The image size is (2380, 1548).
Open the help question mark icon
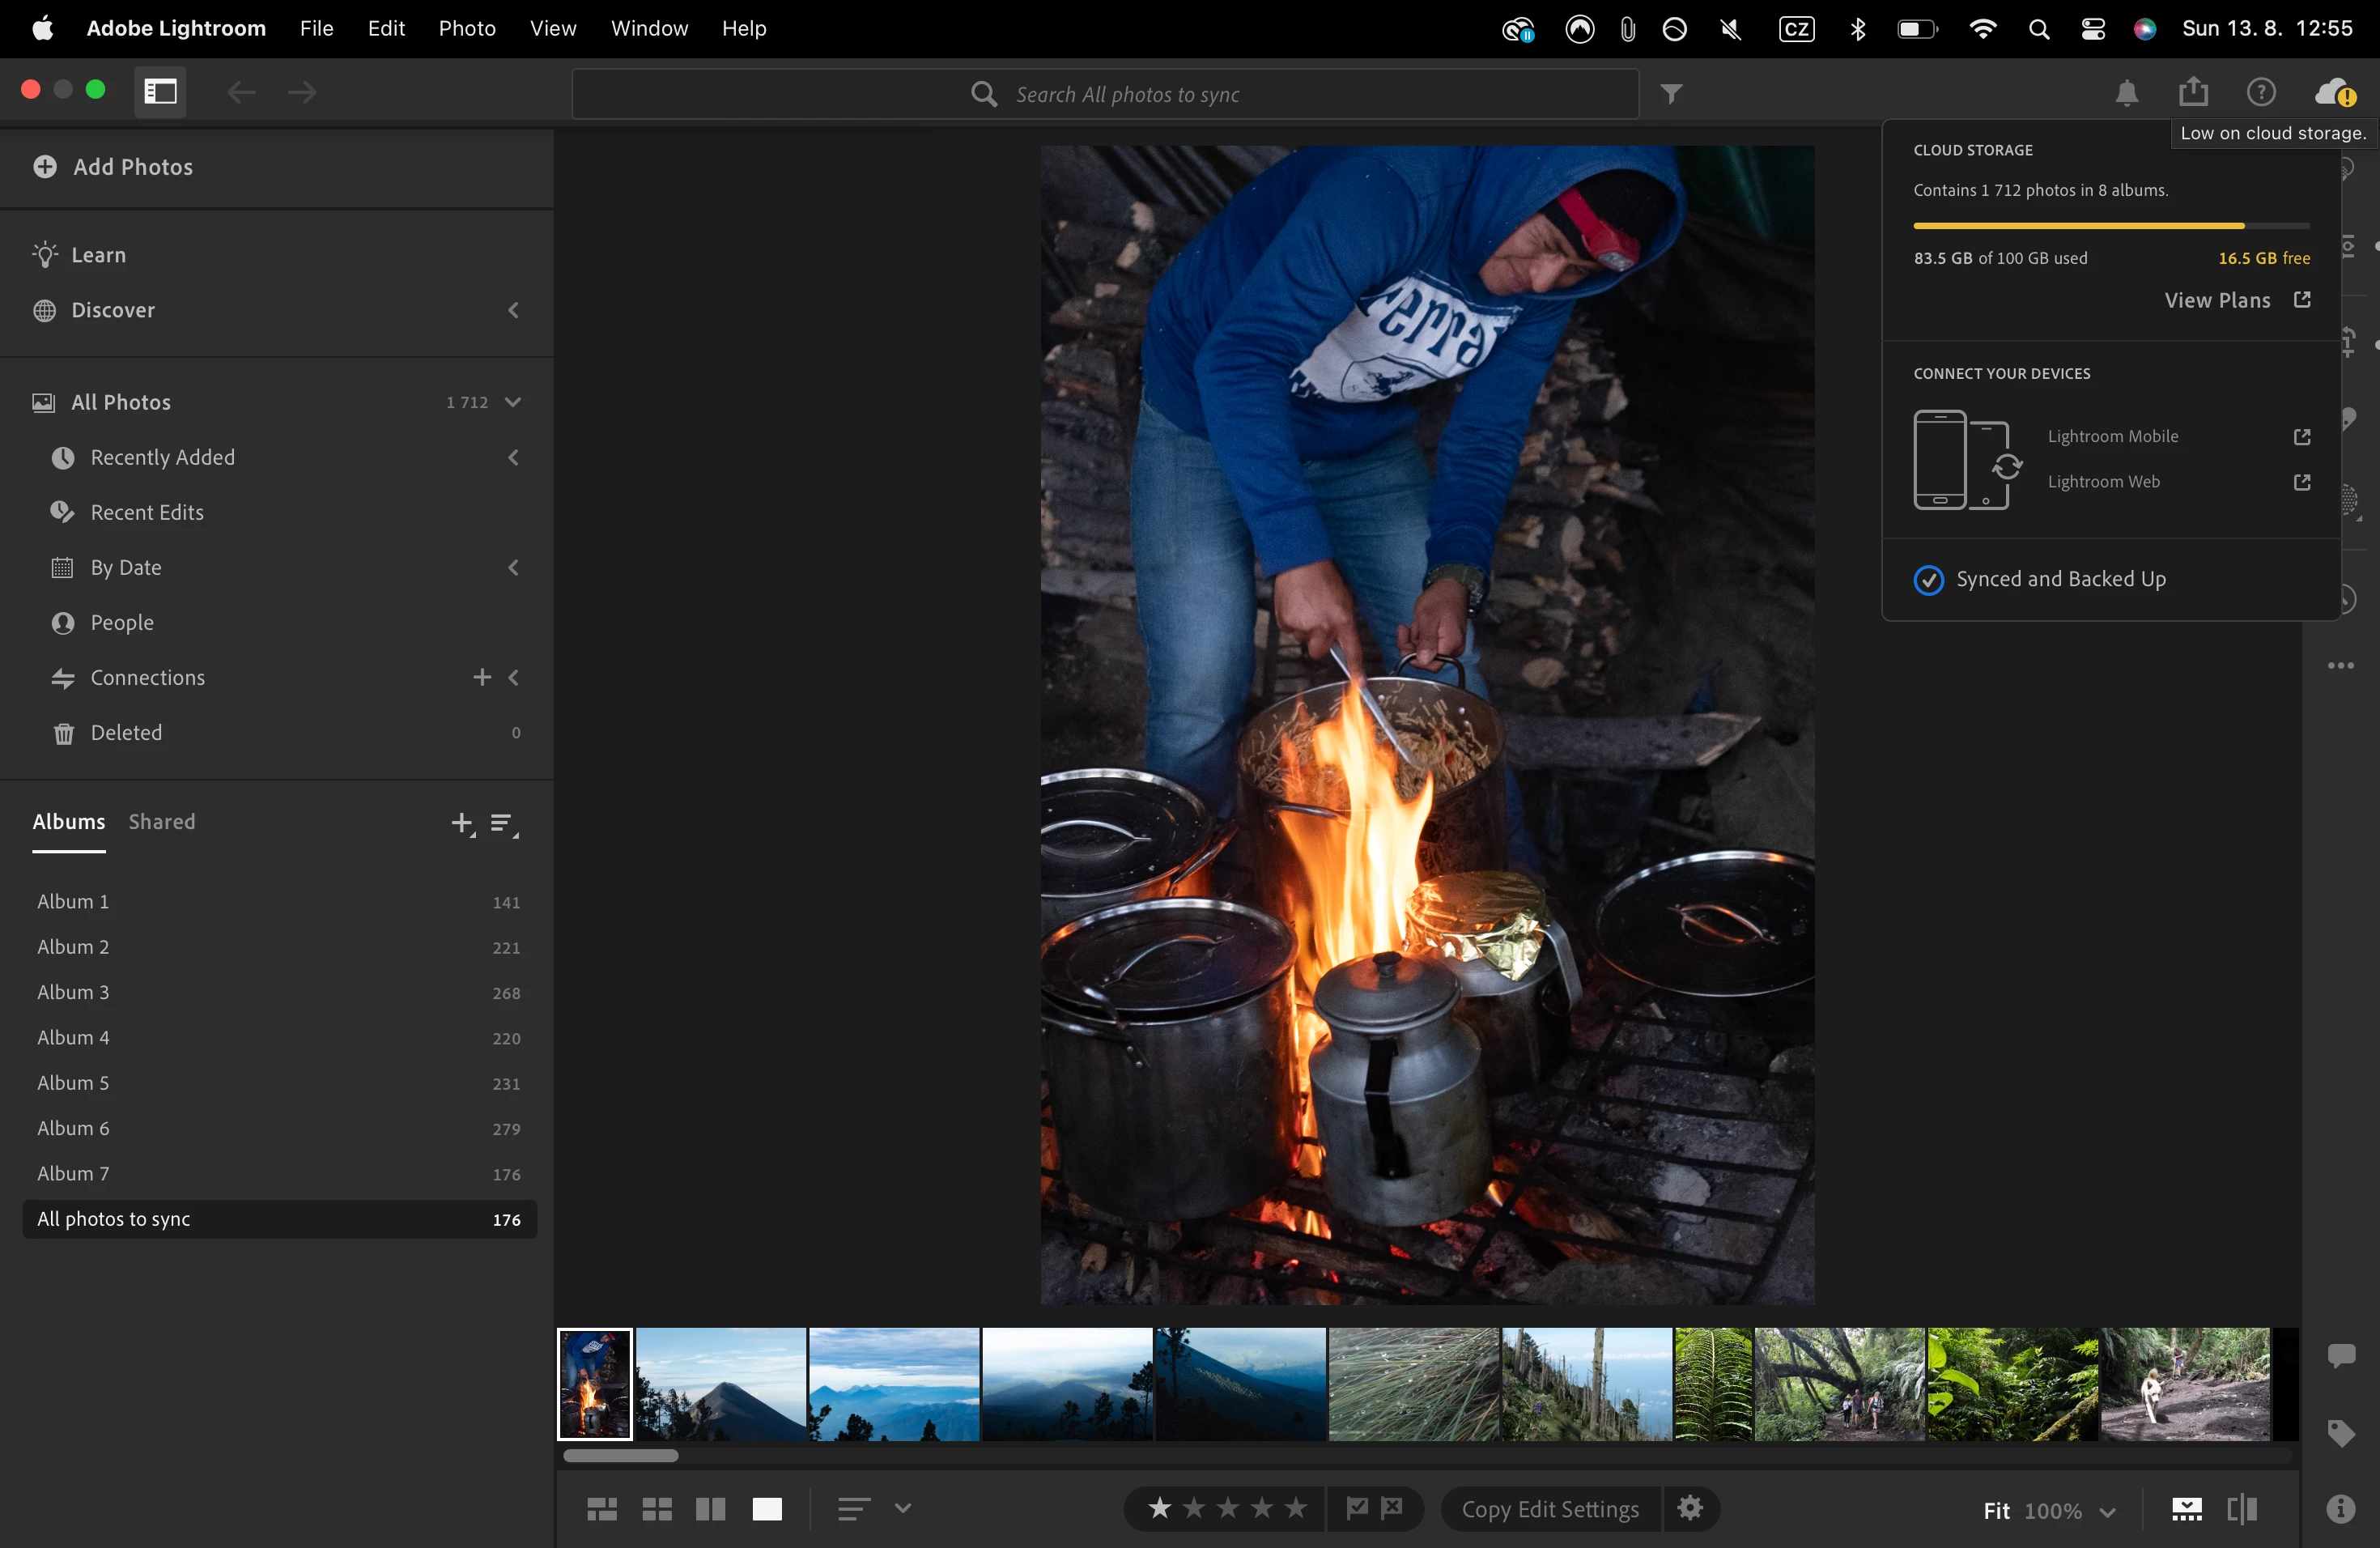point(2260,93)
